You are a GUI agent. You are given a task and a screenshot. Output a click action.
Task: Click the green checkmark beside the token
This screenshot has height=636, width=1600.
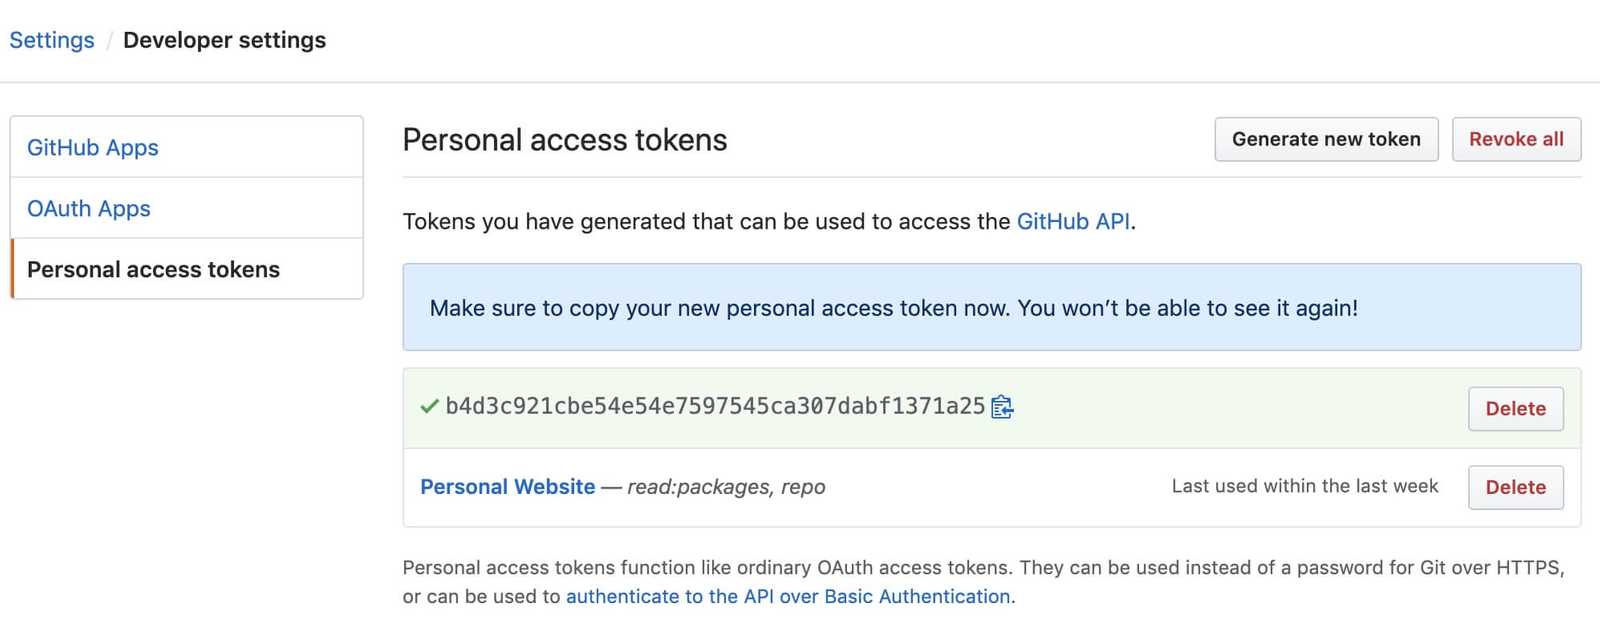[426, 407]
